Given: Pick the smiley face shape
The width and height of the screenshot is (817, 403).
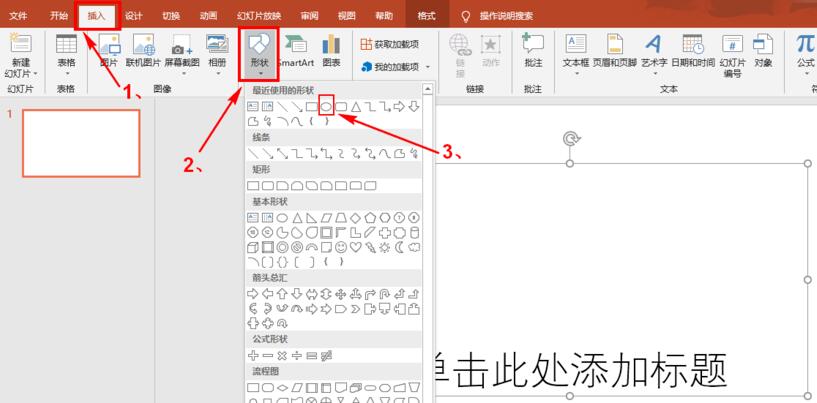Looking at the screenshot, I should pos(341,246).
